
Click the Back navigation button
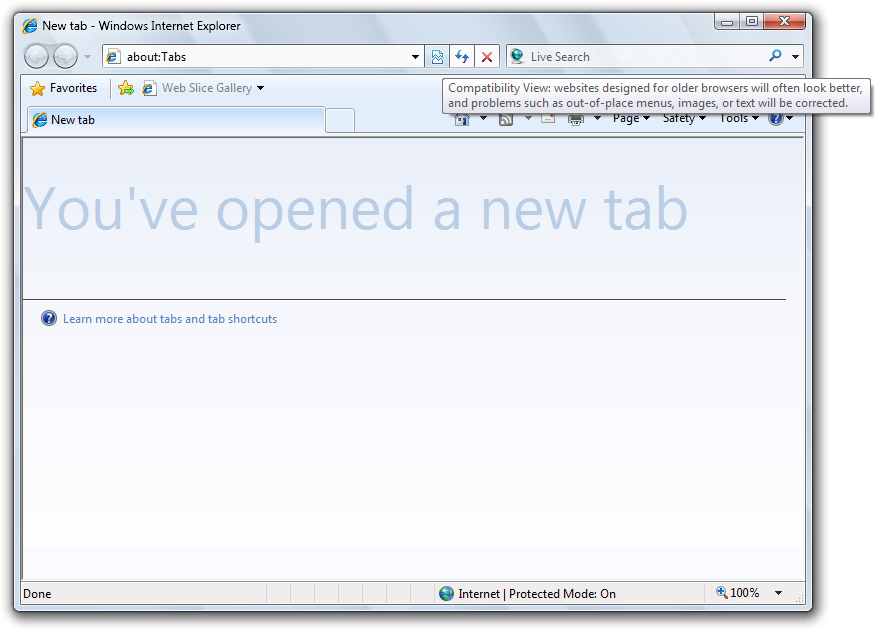coord(36,56)
